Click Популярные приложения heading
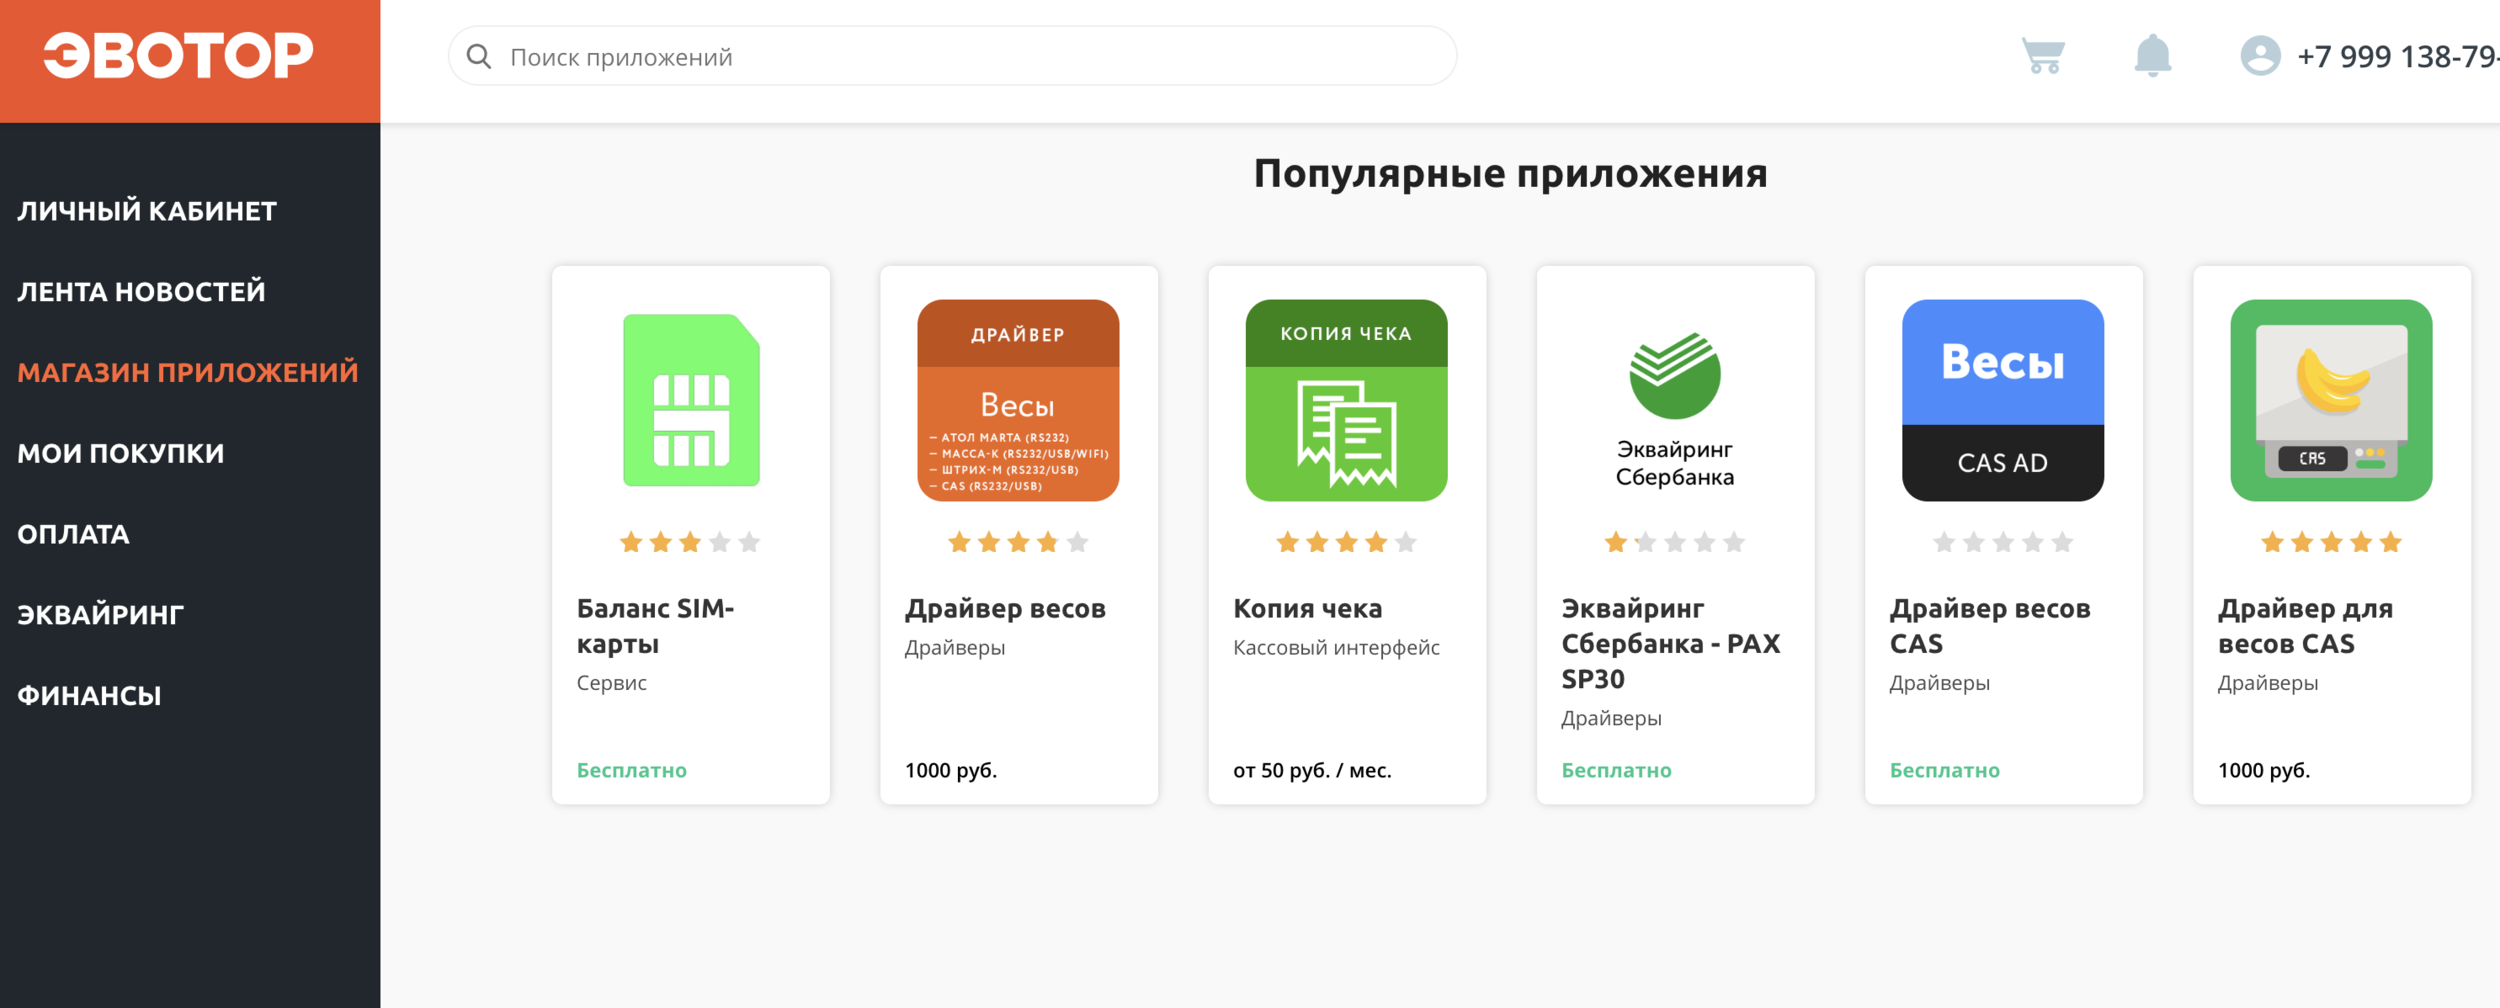2500x1008 pixels. 1510,174
